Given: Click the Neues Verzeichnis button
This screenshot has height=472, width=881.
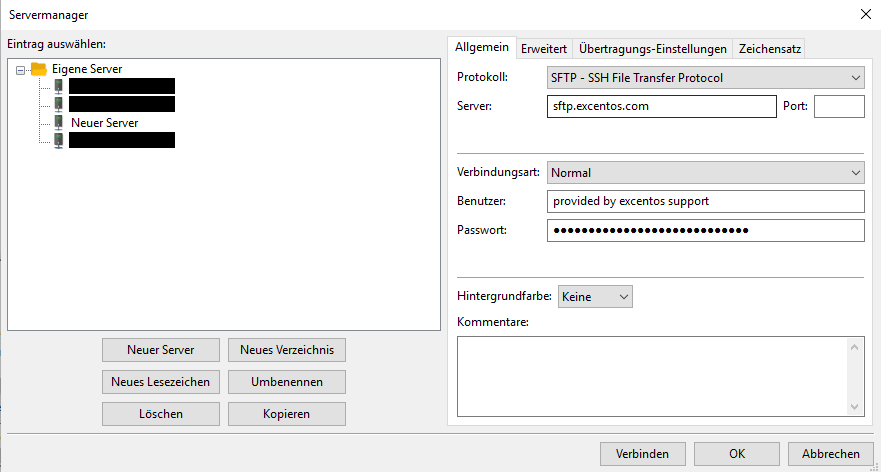Looking at the screenshot, I should tap(287, 350).
